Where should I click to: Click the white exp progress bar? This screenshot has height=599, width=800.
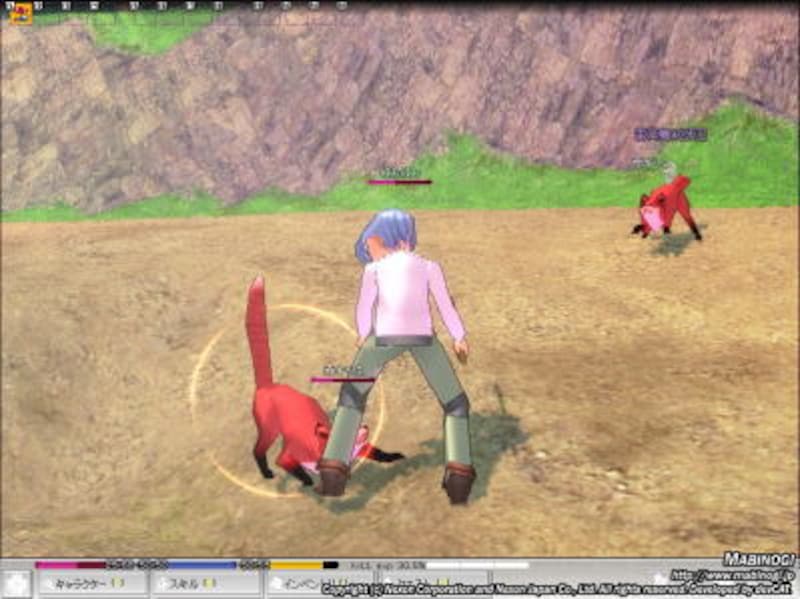[478, 565]
